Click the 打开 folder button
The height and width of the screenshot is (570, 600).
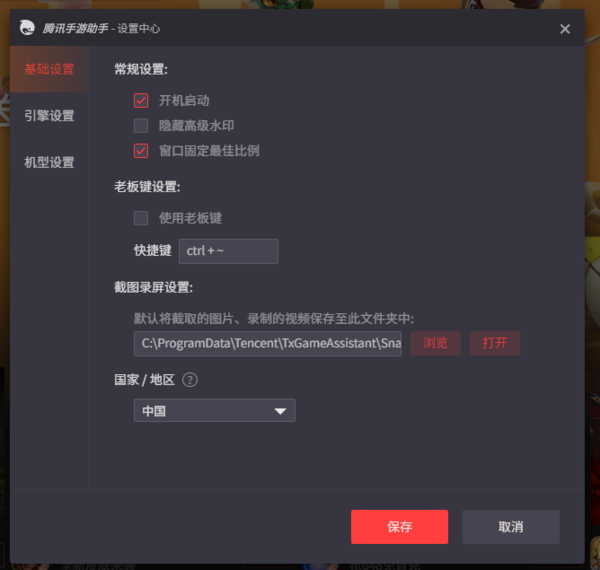click(495, 343)
